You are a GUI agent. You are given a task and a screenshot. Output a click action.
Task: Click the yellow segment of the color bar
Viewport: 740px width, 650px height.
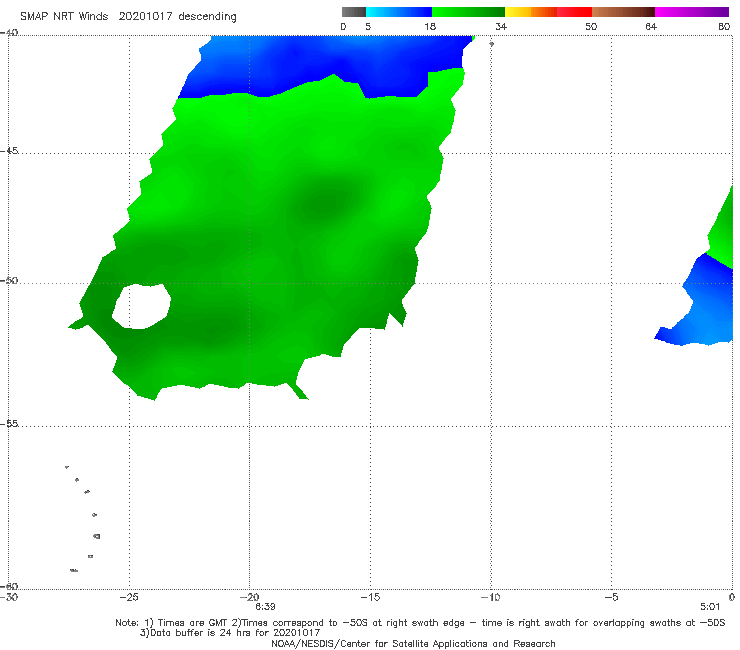point(518,12)
